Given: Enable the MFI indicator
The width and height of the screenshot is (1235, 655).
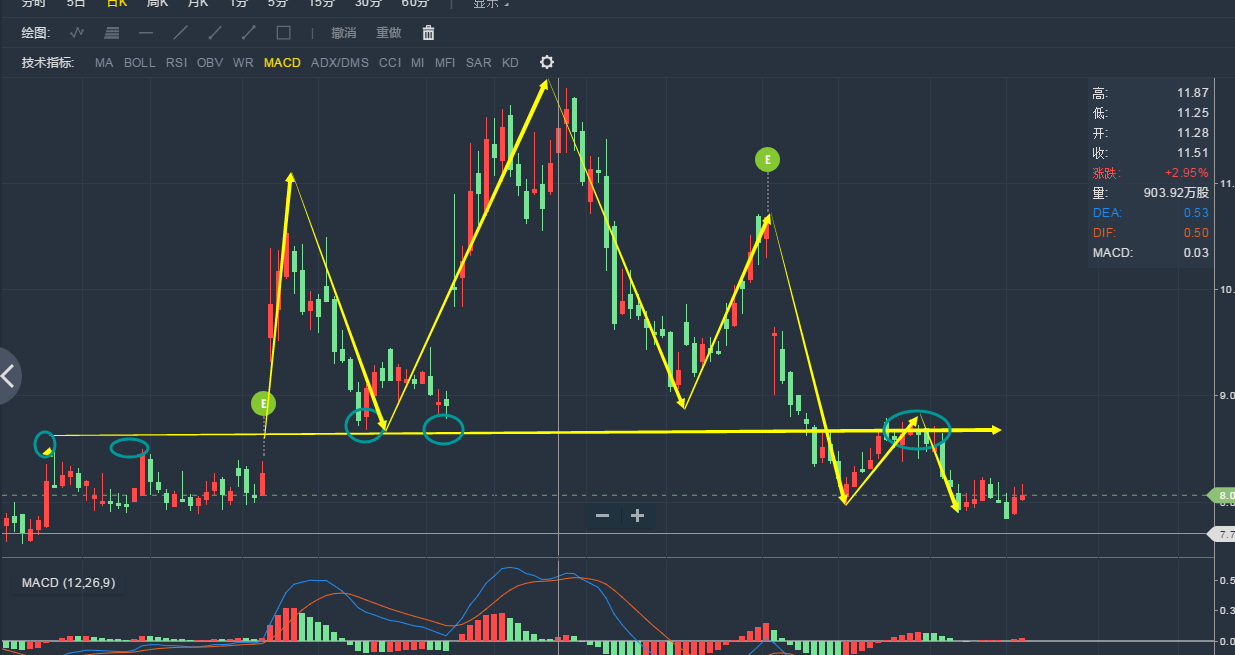Looking at the screenshot, I should (445, 62).
